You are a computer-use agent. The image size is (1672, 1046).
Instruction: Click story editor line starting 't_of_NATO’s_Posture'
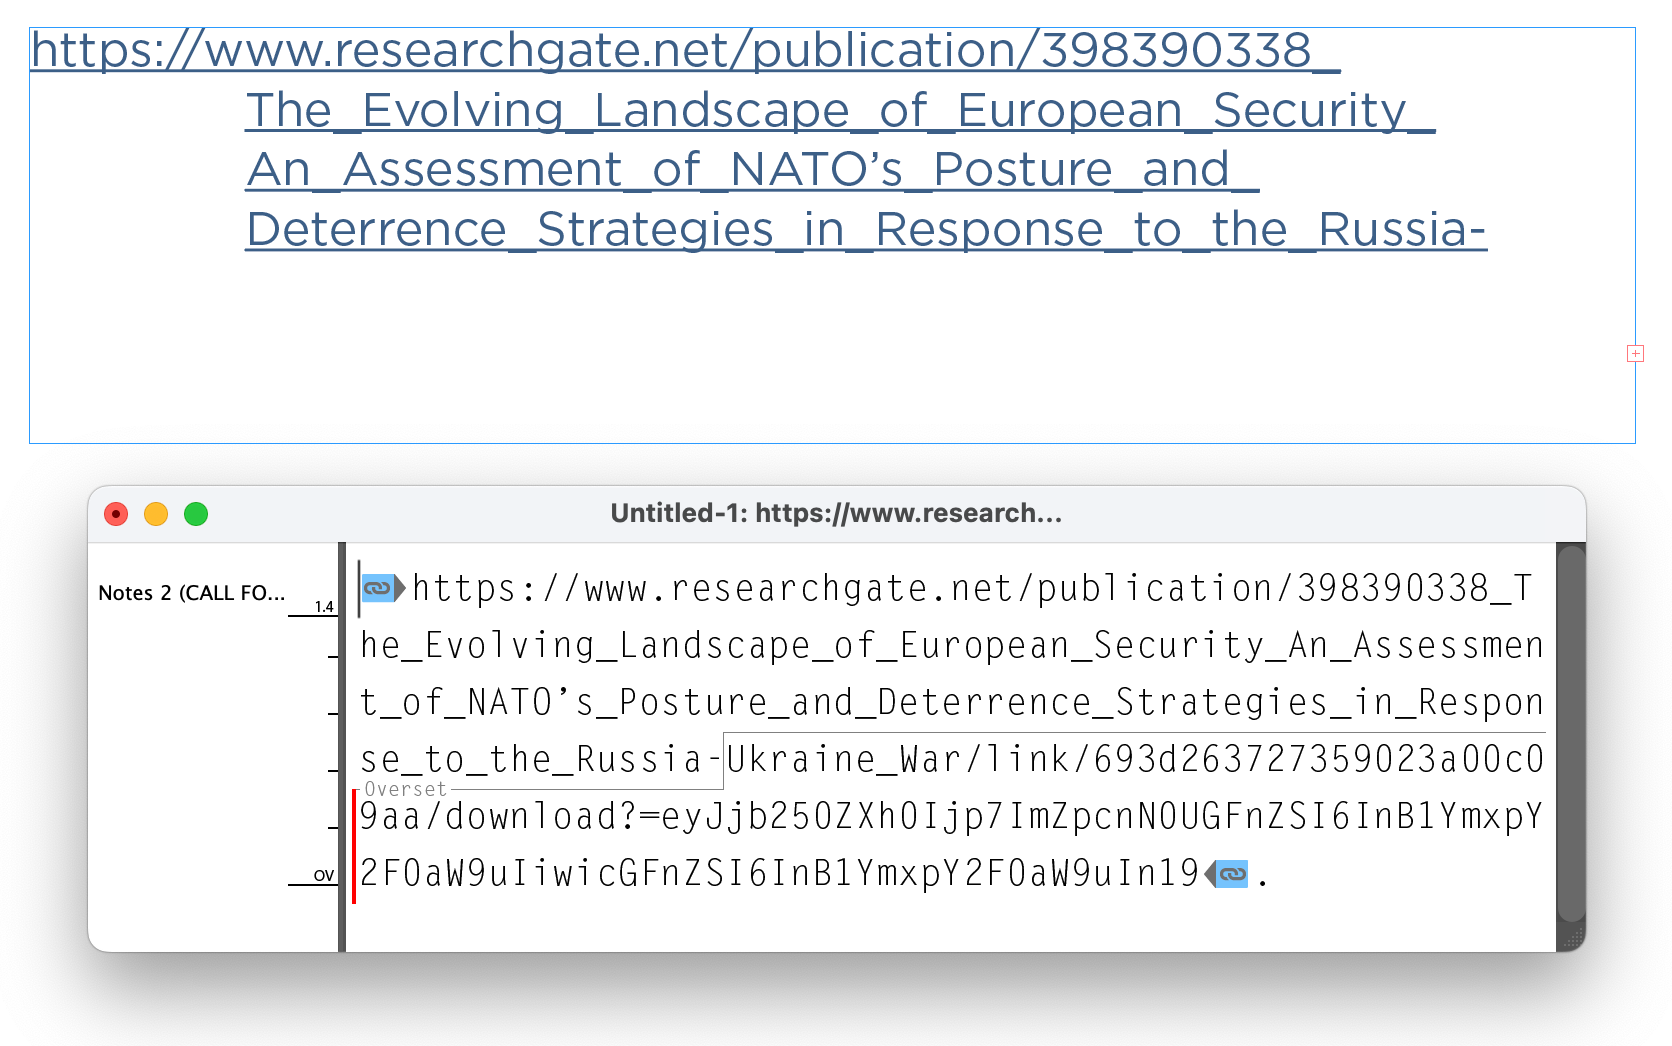coord(952,702)
